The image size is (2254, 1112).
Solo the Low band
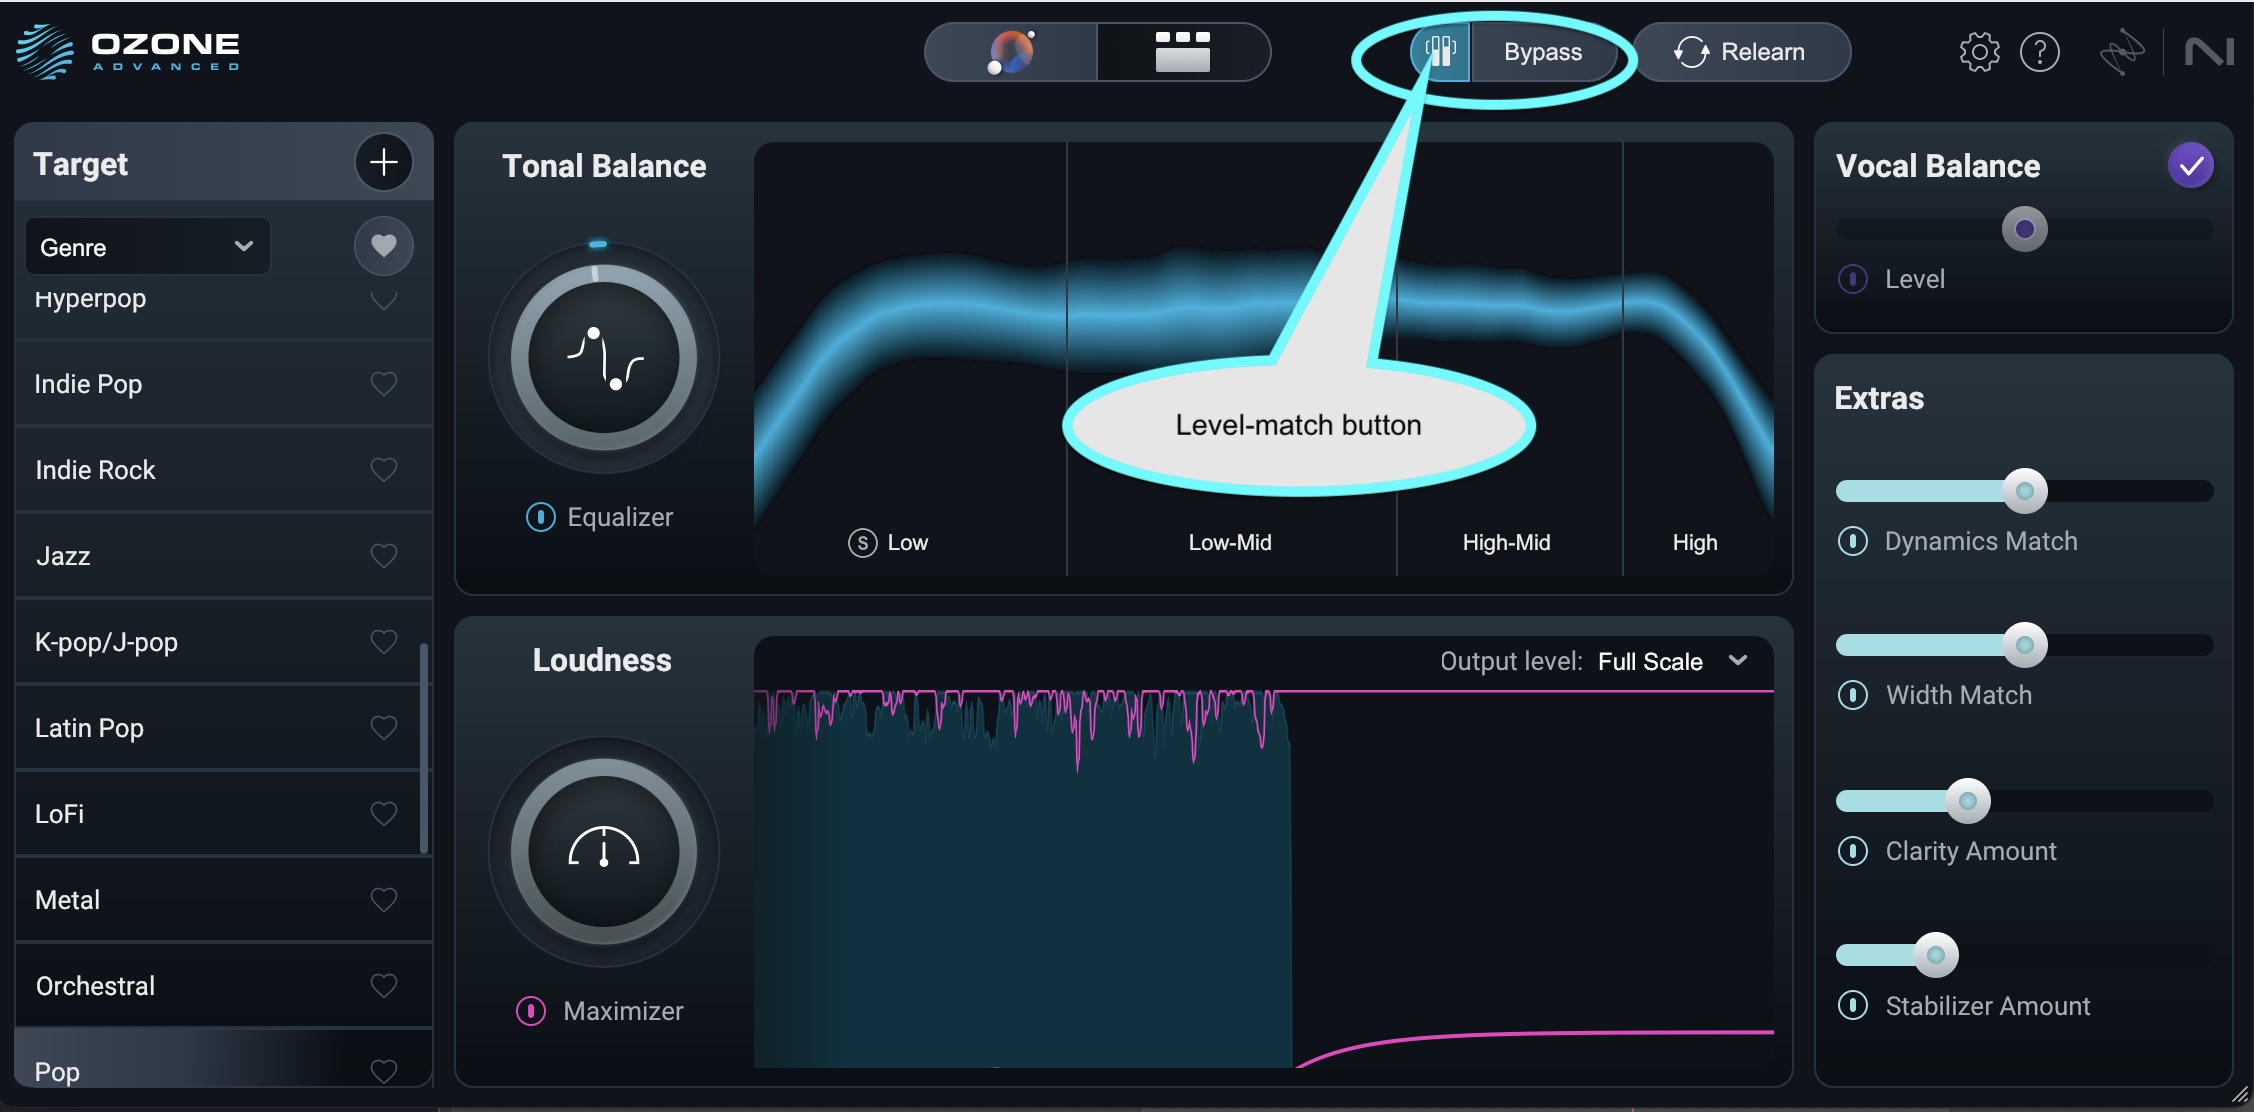point(863,543)
